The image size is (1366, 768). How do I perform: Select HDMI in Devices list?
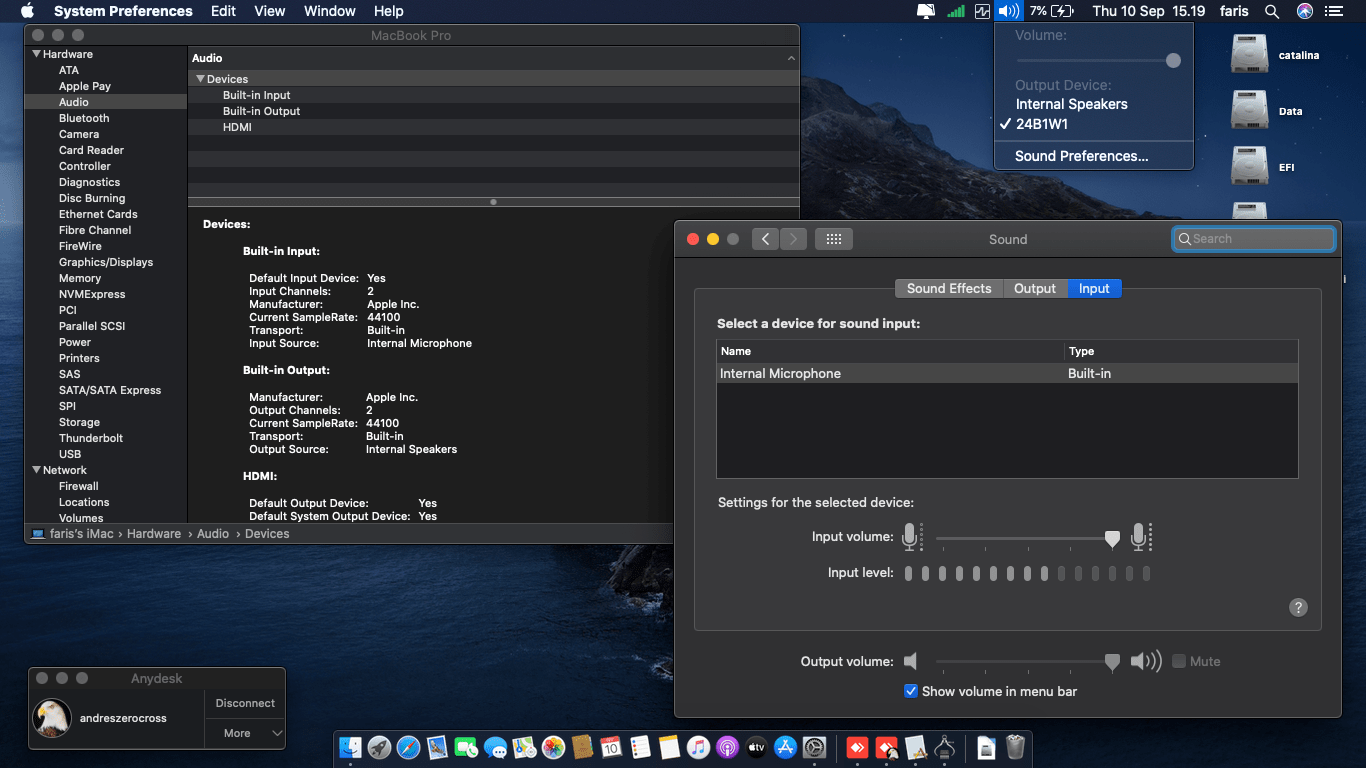click(x=237, y=127)
